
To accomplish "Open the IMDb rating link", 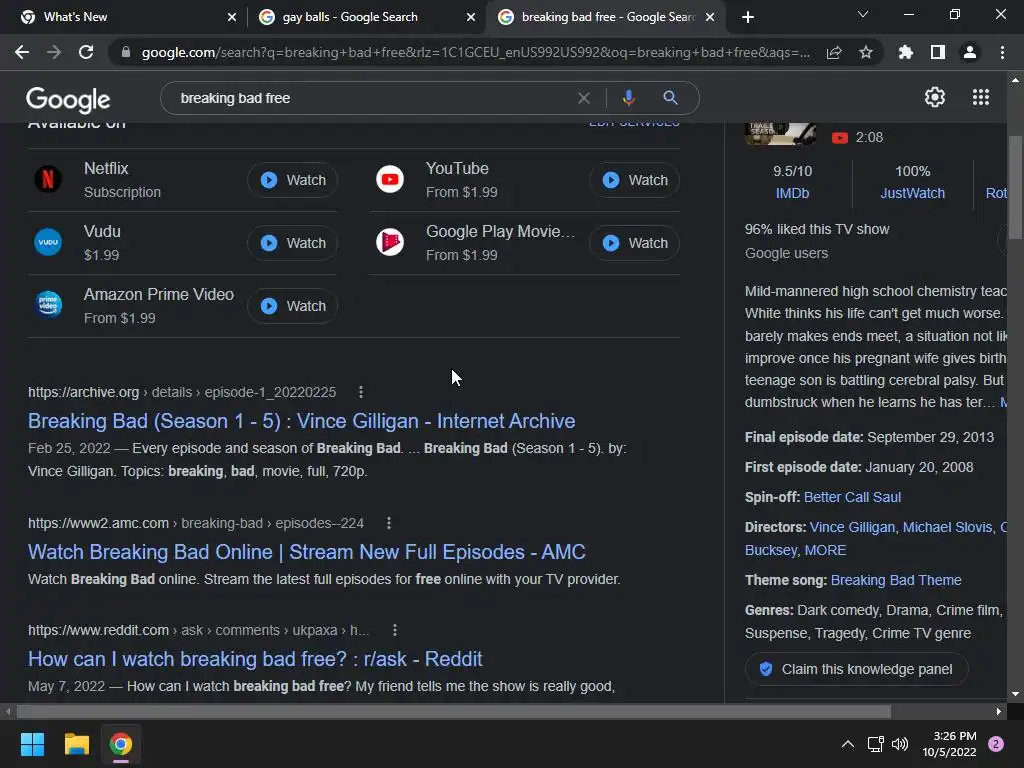I will [792, 193].
